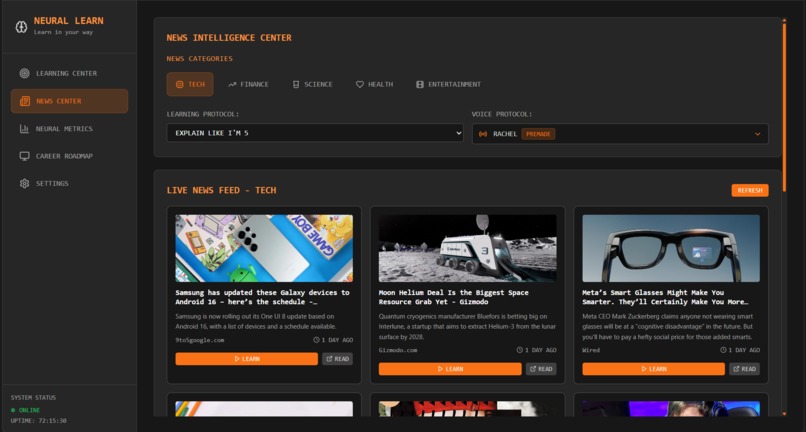Click the green online status dot
Image resolution: width=806 pixels, height=432 pixels.
tap(13, 410)
